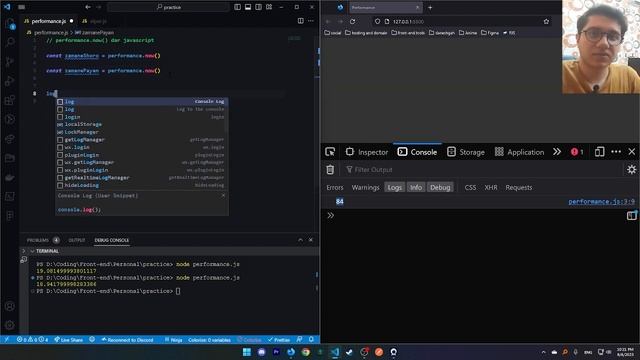This screenshot has width=640, height=360.
Task: Click Live Share in the status bar
Action: pos(69,339)
